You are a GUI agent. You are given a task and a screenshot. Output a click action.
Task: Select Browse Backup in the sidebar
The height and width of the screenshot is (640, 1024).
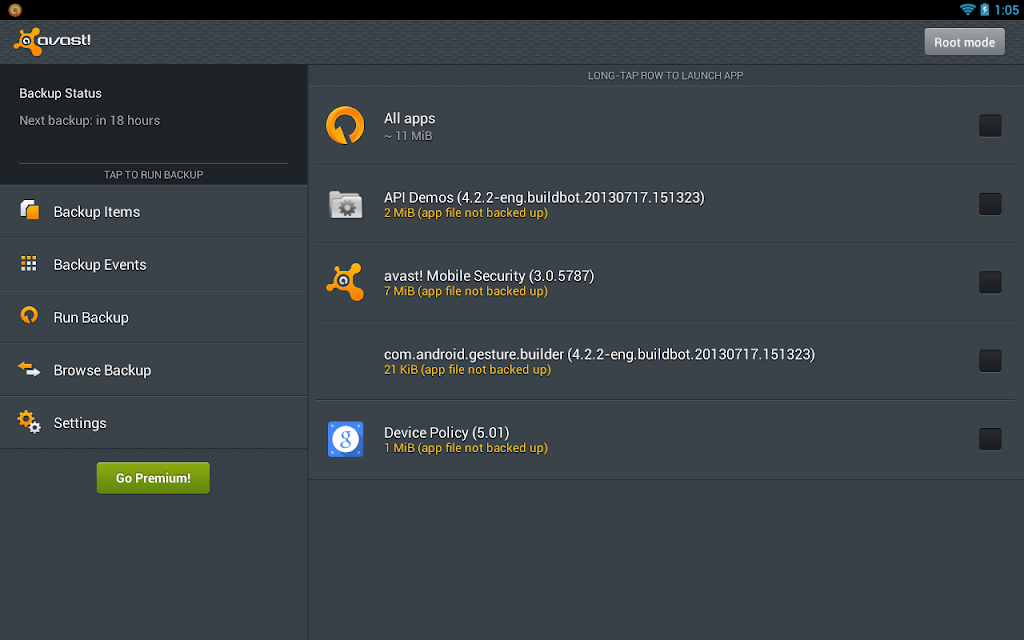point(153,370)
